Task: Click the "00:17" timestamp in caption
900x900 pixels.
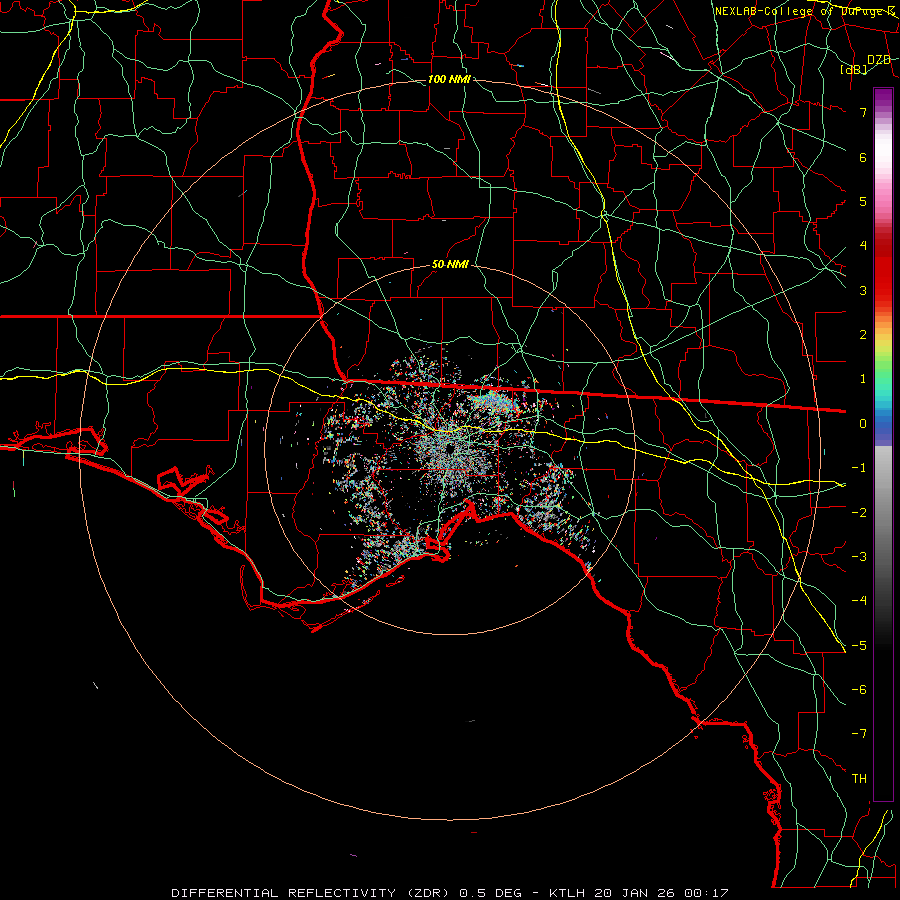Action: pos(707,893)
